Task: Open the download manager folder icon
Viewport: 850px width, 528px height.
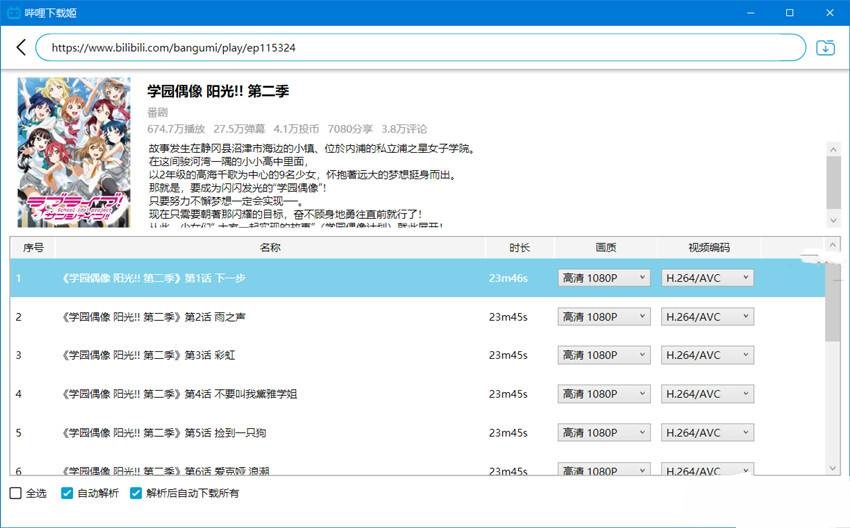Action: 825,48
